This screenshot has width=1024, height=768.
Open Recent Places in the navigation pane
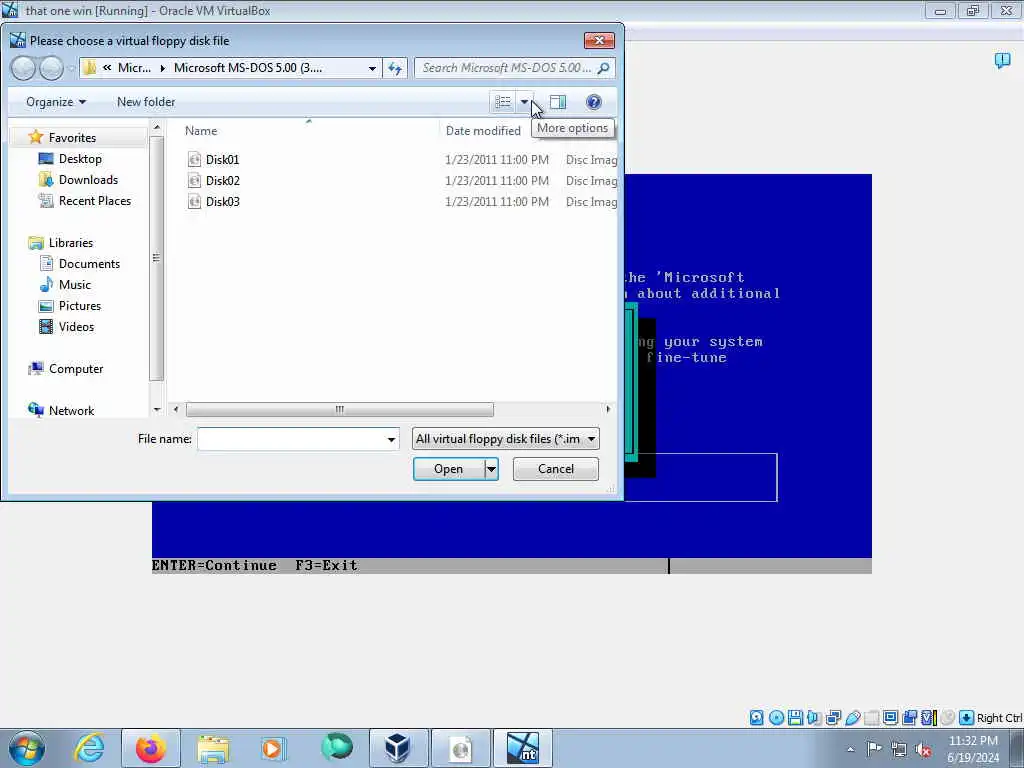point(95,200)
